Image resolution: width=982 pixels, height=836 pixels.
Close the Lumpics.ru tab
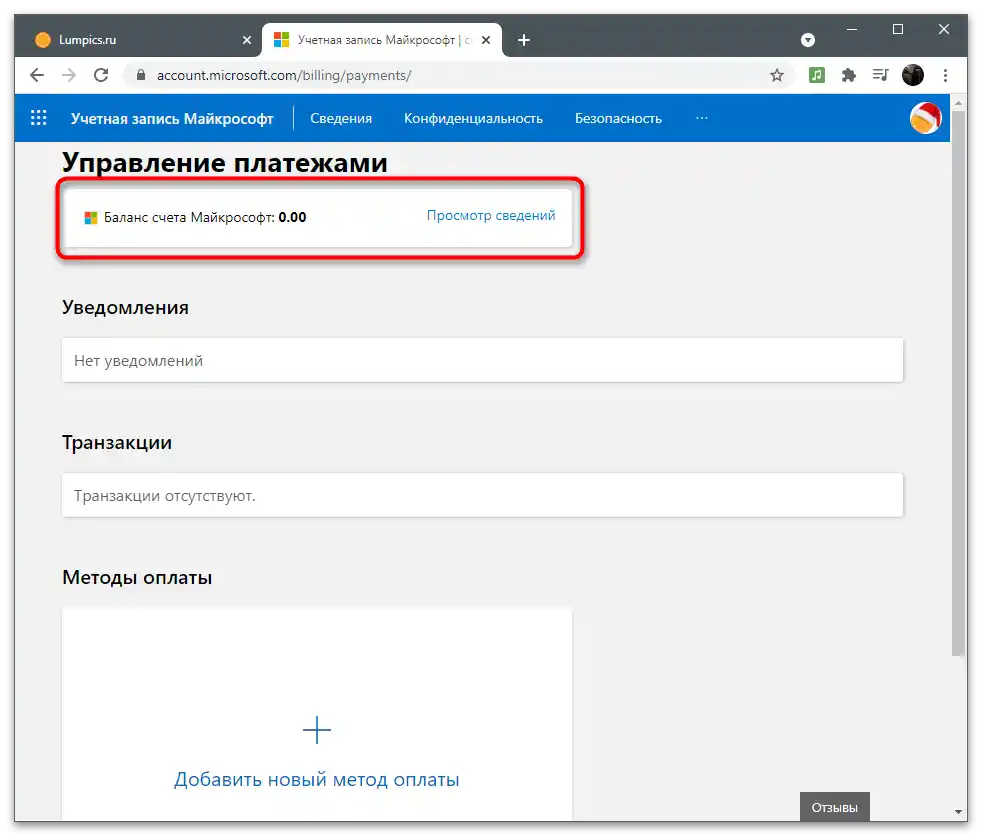(247, 40)
